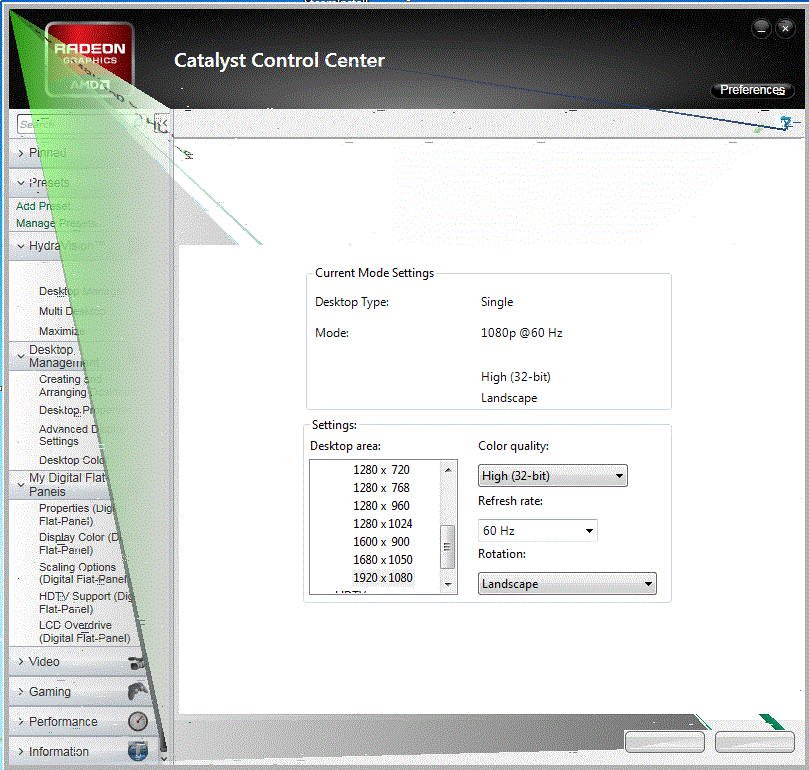Open HDTV Support (Digital Flat-Panel)
The height and width of the screenshot is (770, 809).
pos(86,602)
